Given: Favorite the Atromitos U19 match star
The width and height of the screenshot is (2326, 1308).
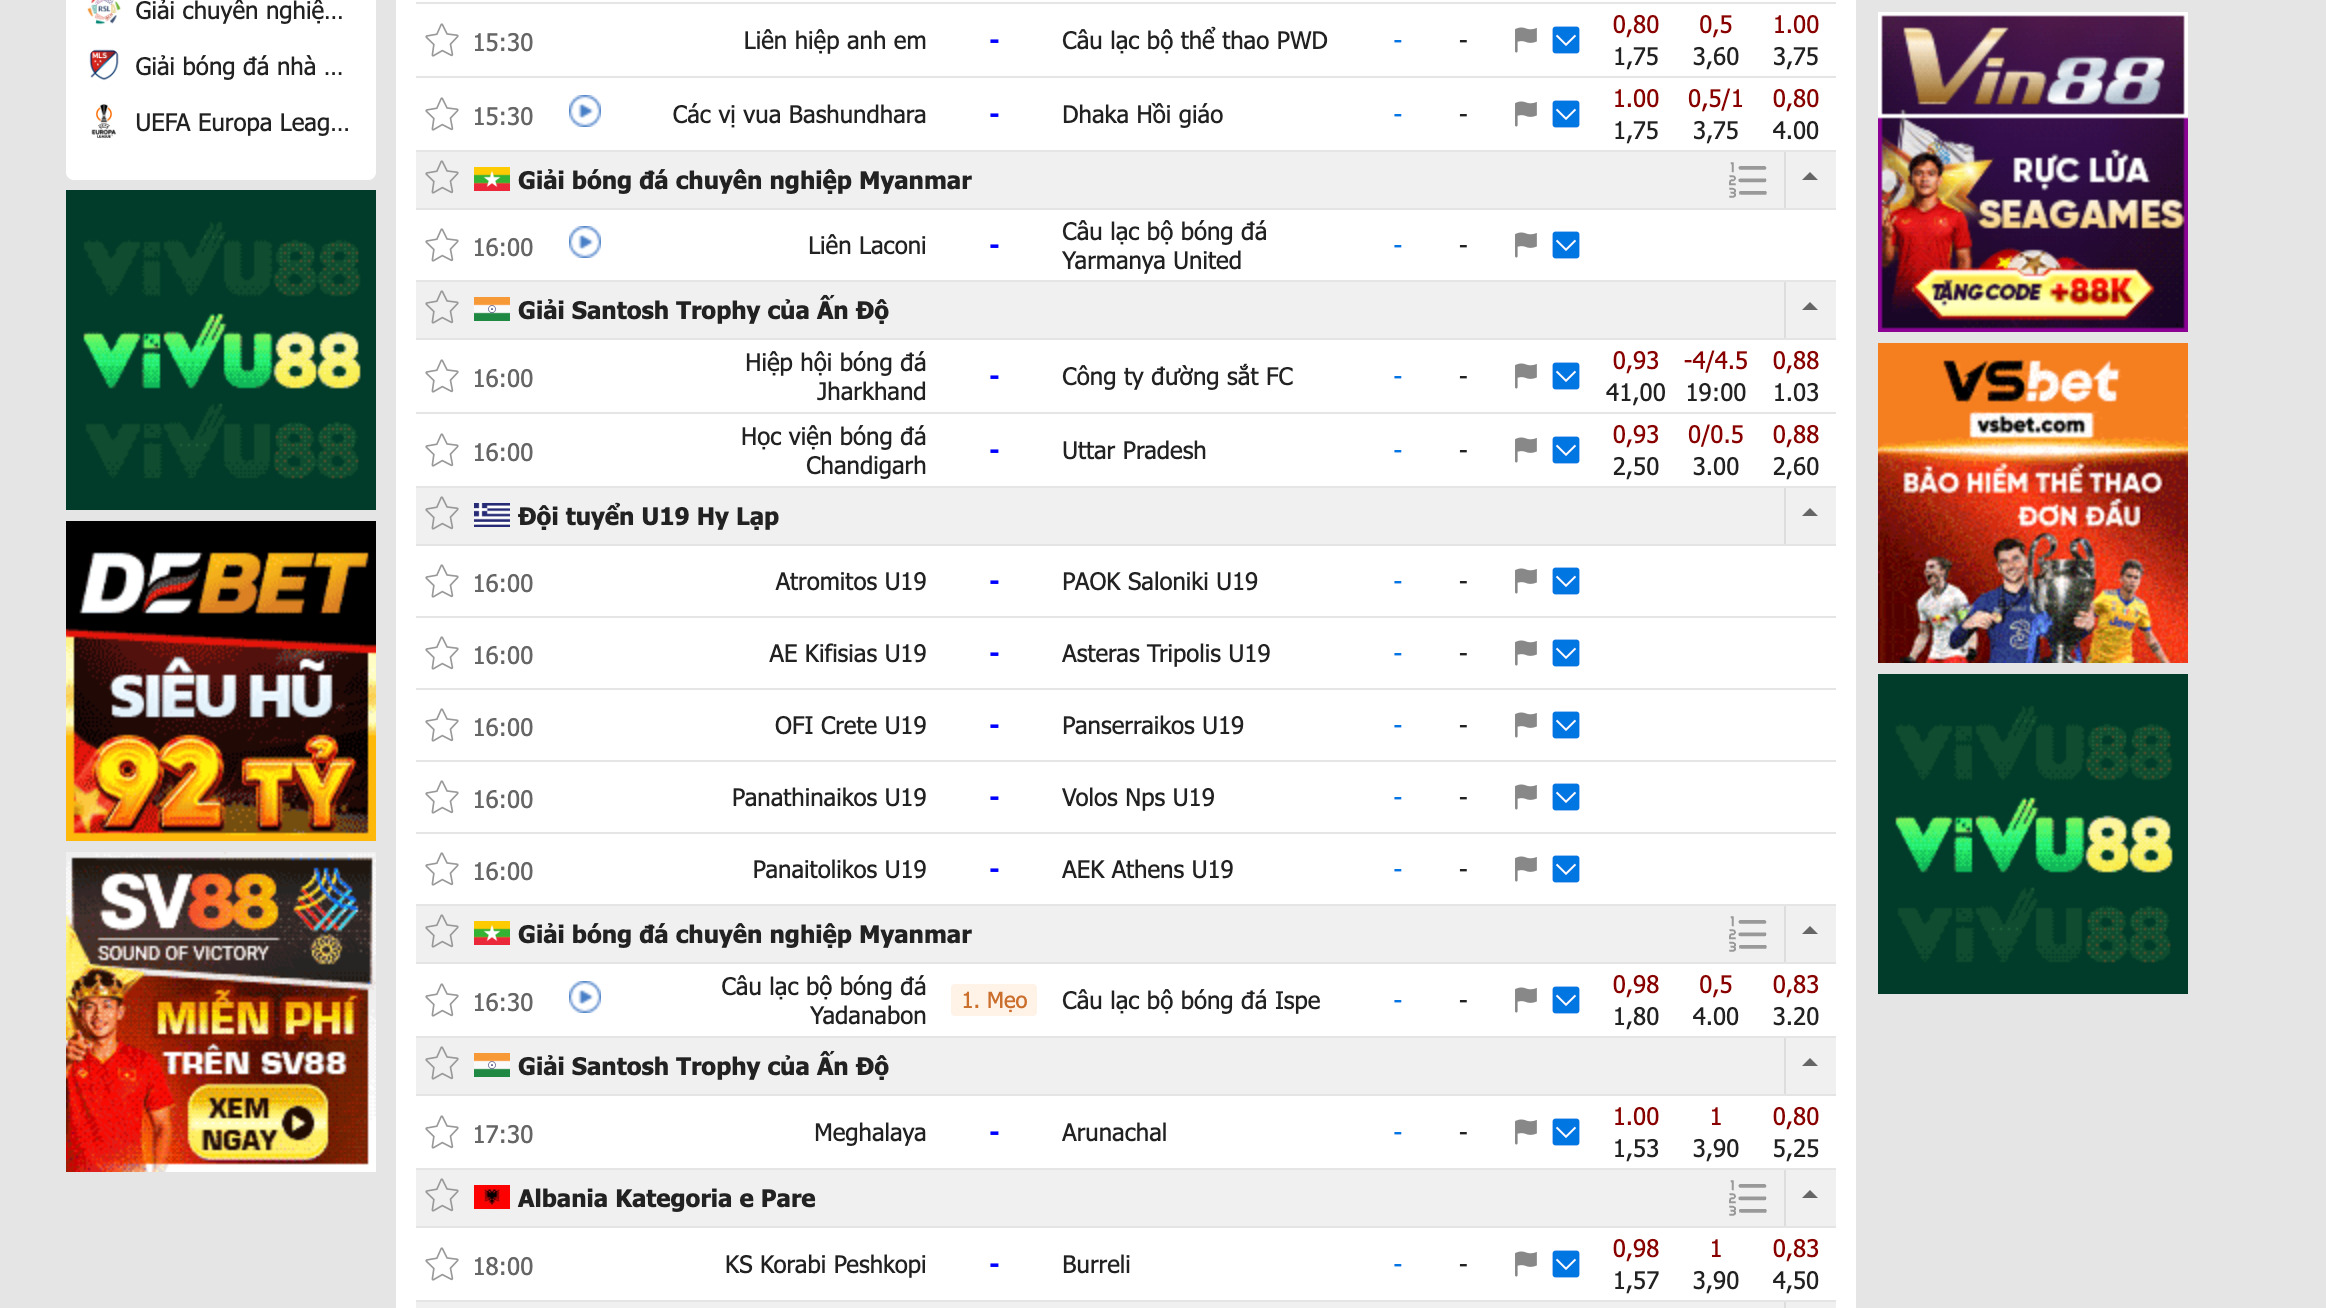Looking at the screenshot, I should click(x=441, y=582).
